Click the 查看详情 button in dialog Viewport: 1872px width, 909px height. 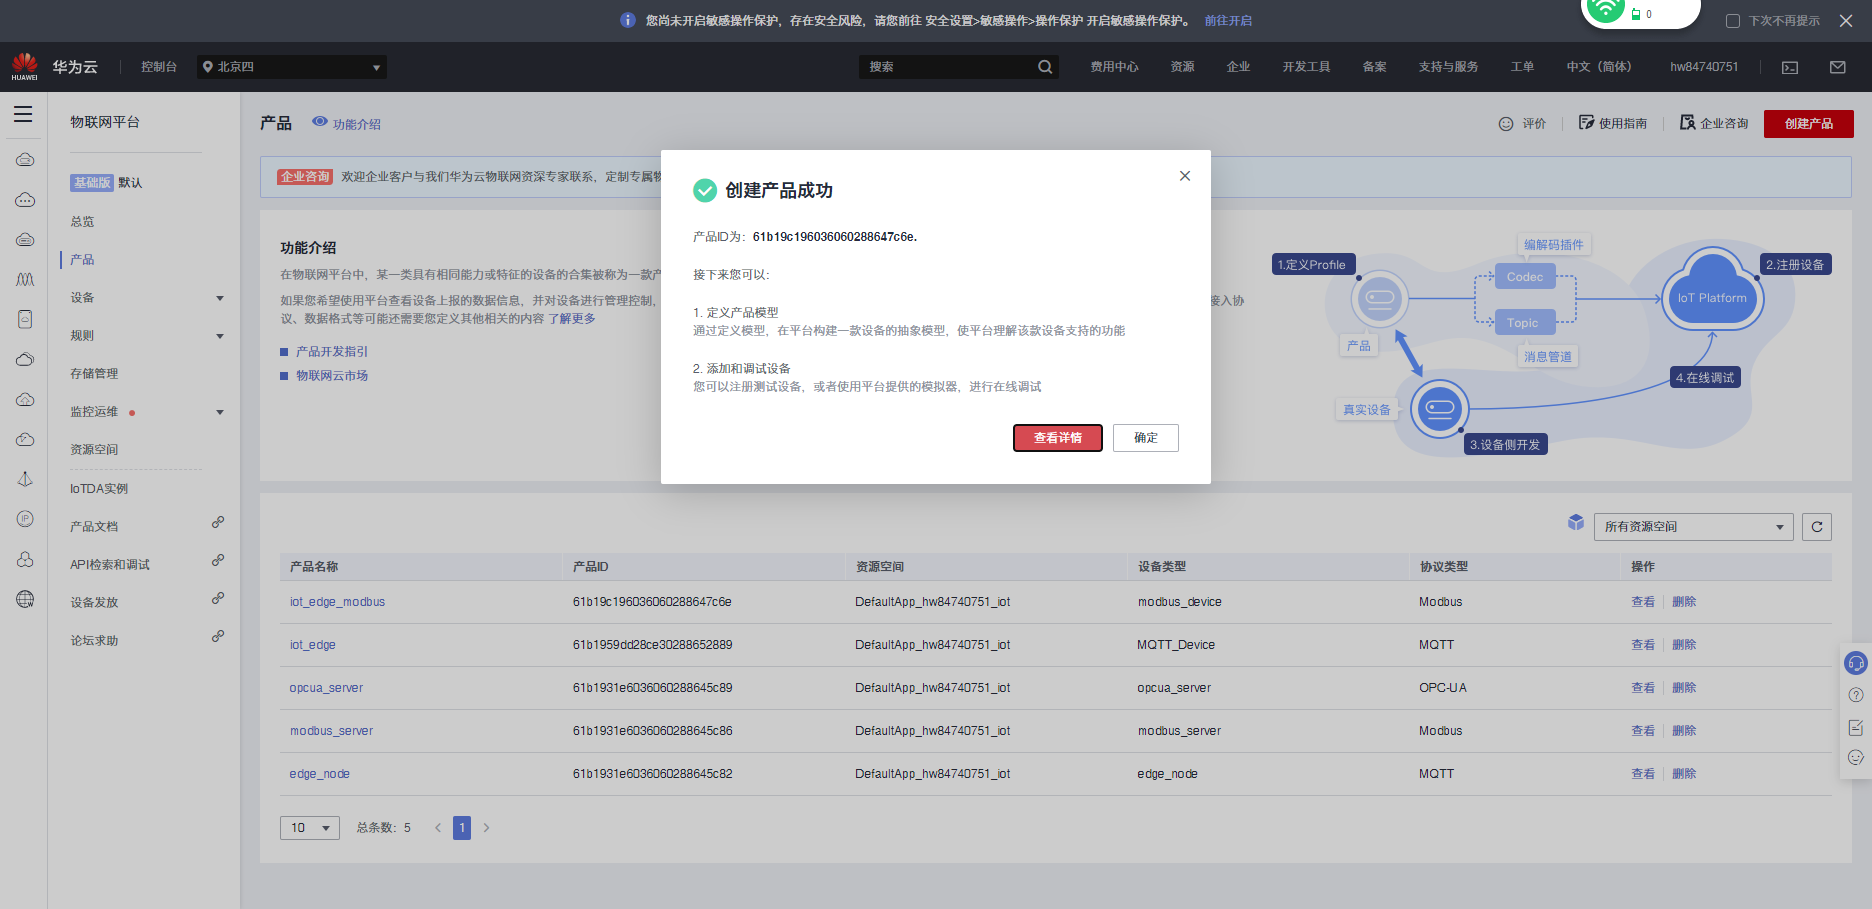click(x=1058, y=438)
